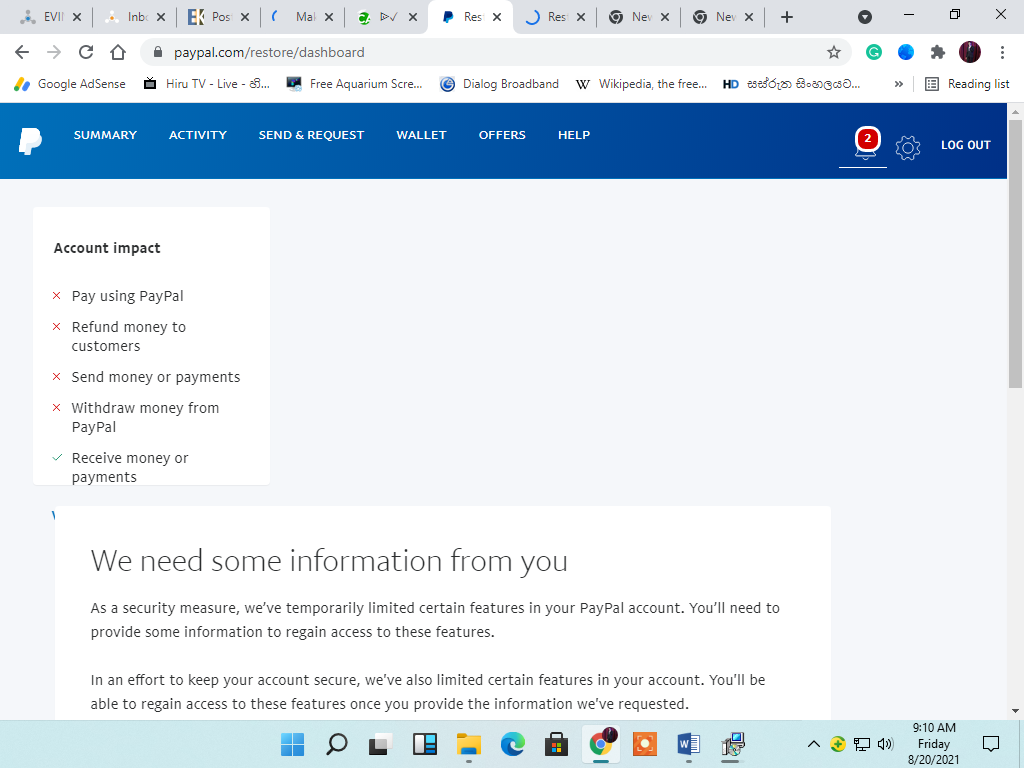Screen dimensions: 1024x768
Task: Click scrollbar down arrow
Action: [1015, 711]
